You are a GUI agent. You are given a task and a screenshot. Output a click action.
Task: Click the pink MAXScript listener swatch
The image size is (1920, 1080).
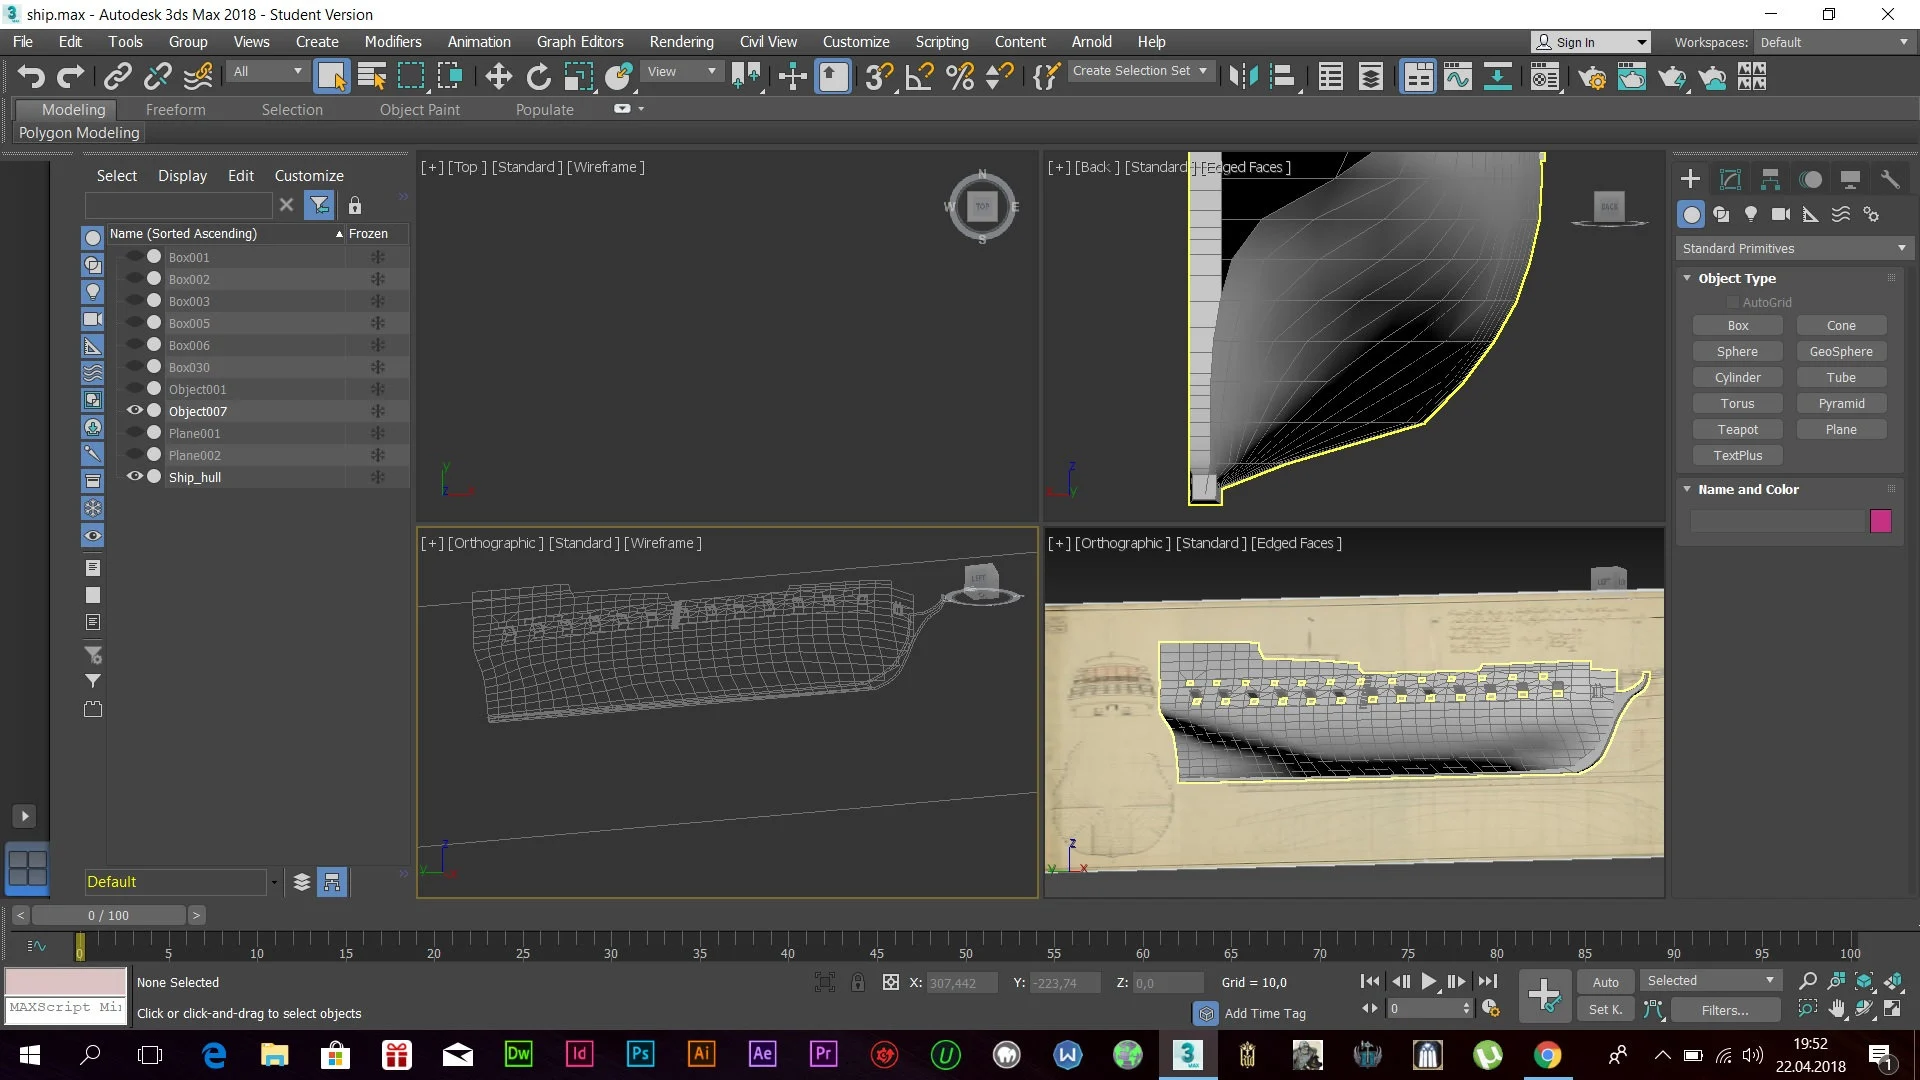(66, 981)
